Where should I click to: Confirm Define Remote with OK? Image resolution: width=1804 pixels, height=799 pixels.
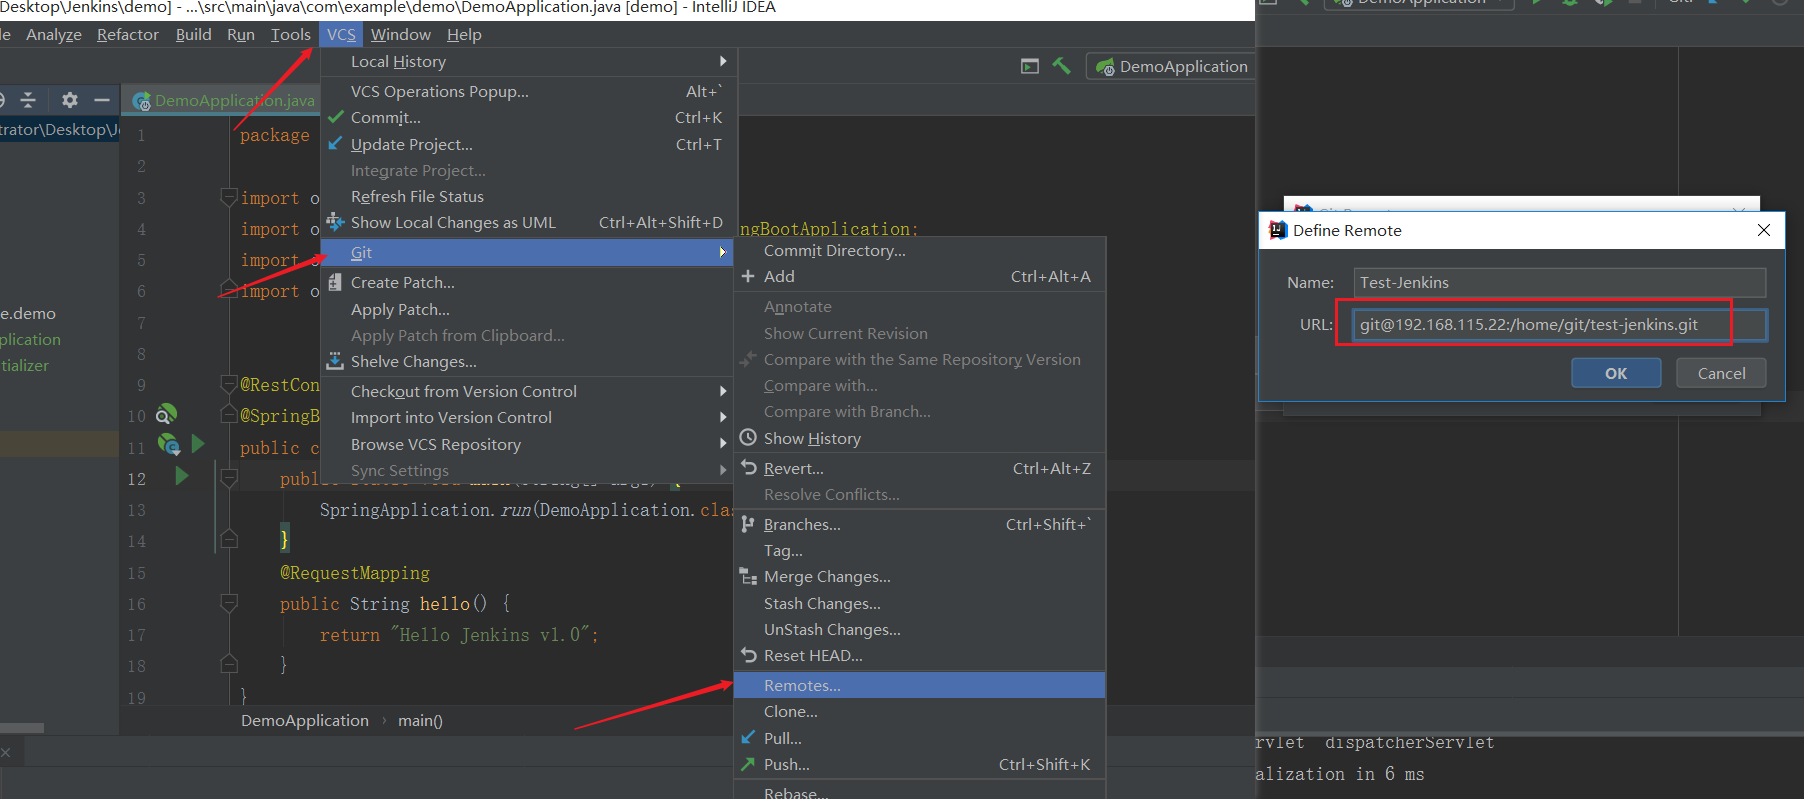coord(1616,373)
